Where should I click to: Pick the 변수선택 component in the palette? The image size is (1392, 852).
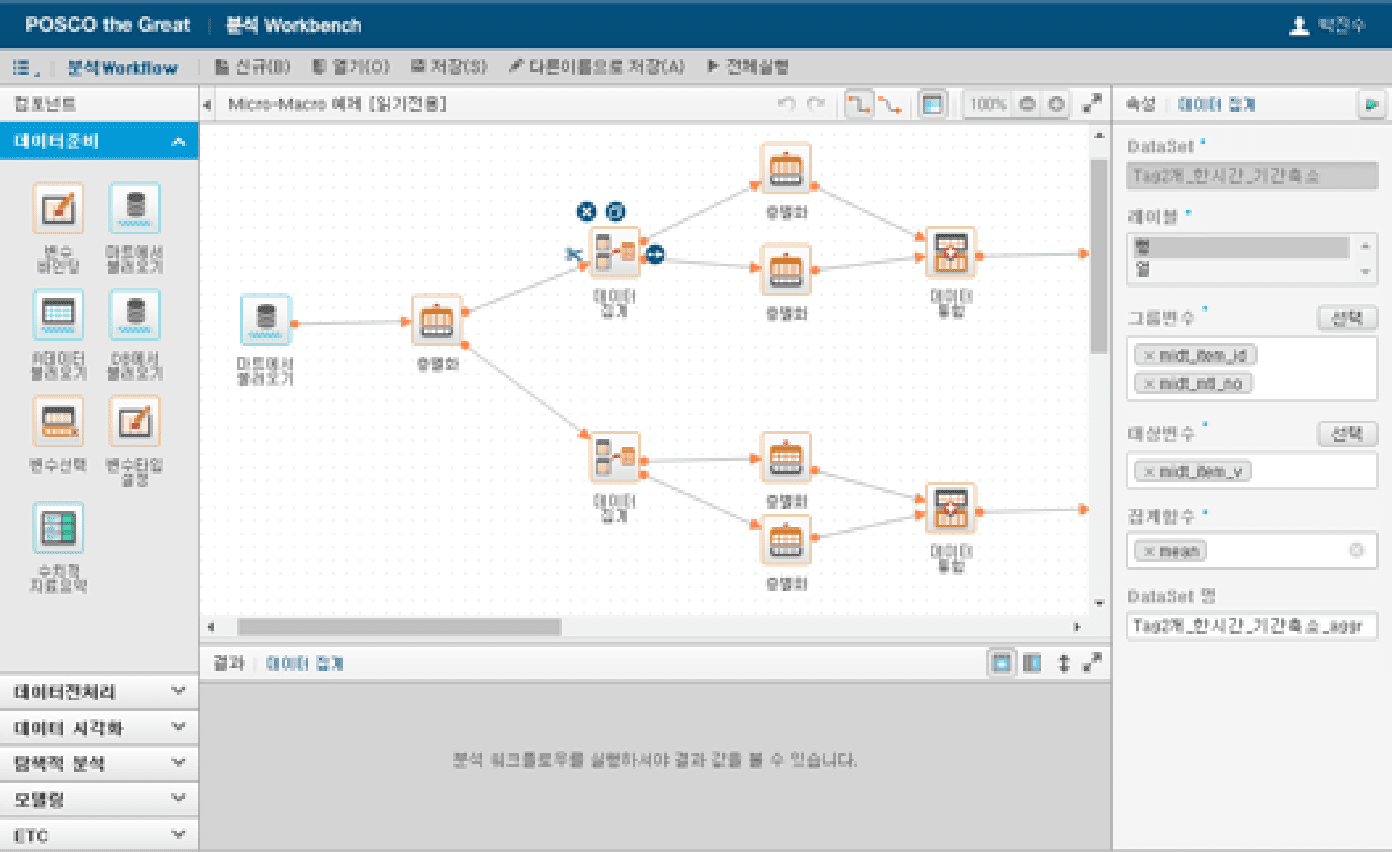click(x=58, y=436)
